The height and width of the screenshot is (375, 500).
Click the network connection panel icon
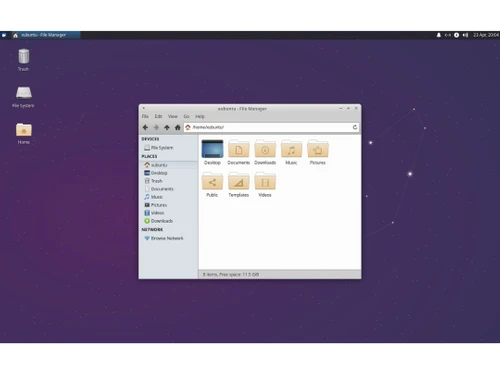448,35
